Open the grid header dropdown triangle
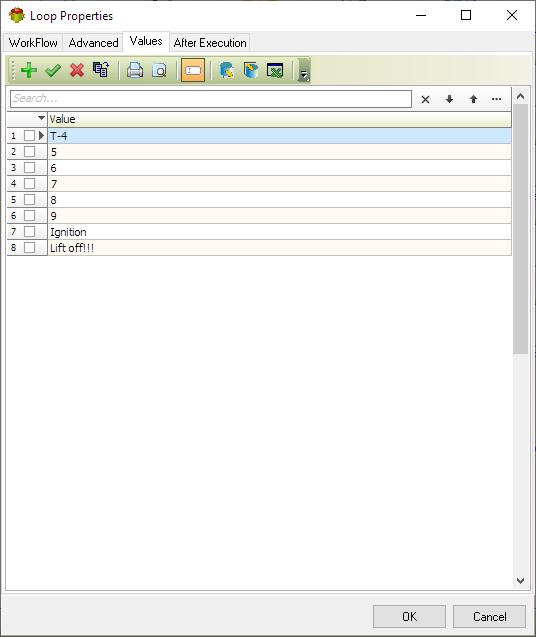536x637 pixels. click(41, 118)
